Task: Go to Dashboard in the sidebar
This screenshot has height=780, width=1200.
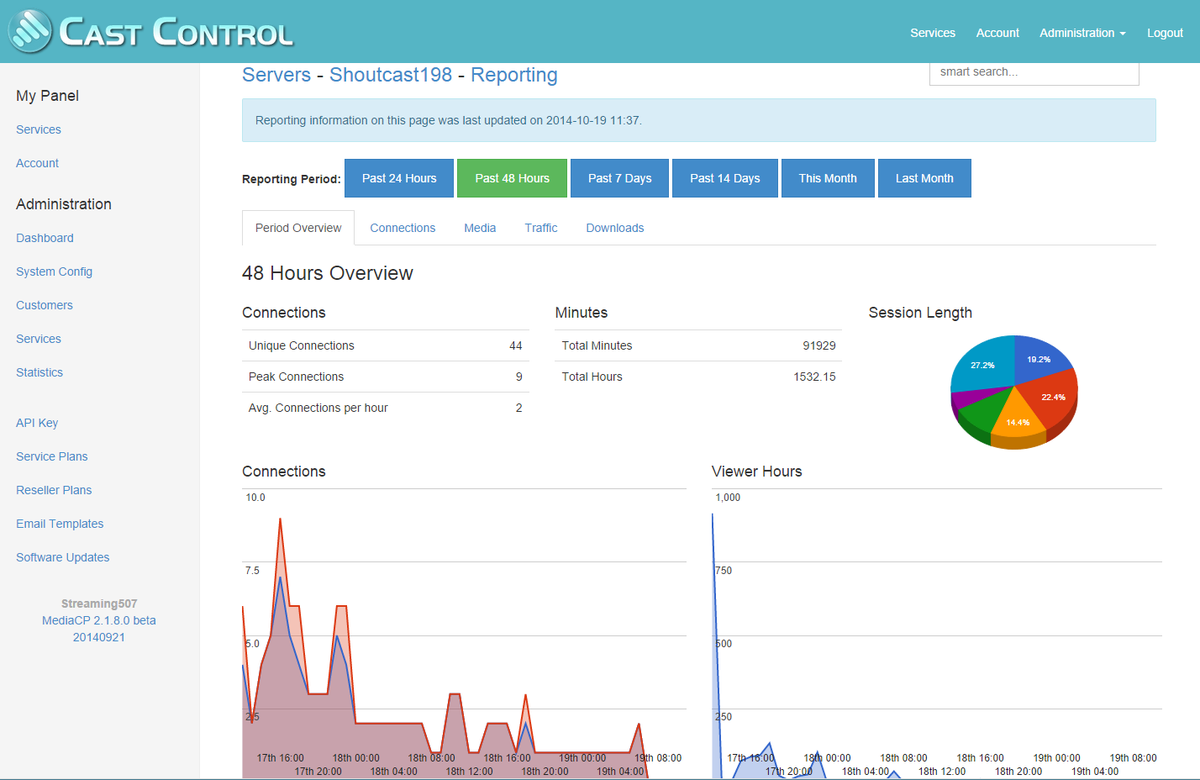Action: pos(45,238)
